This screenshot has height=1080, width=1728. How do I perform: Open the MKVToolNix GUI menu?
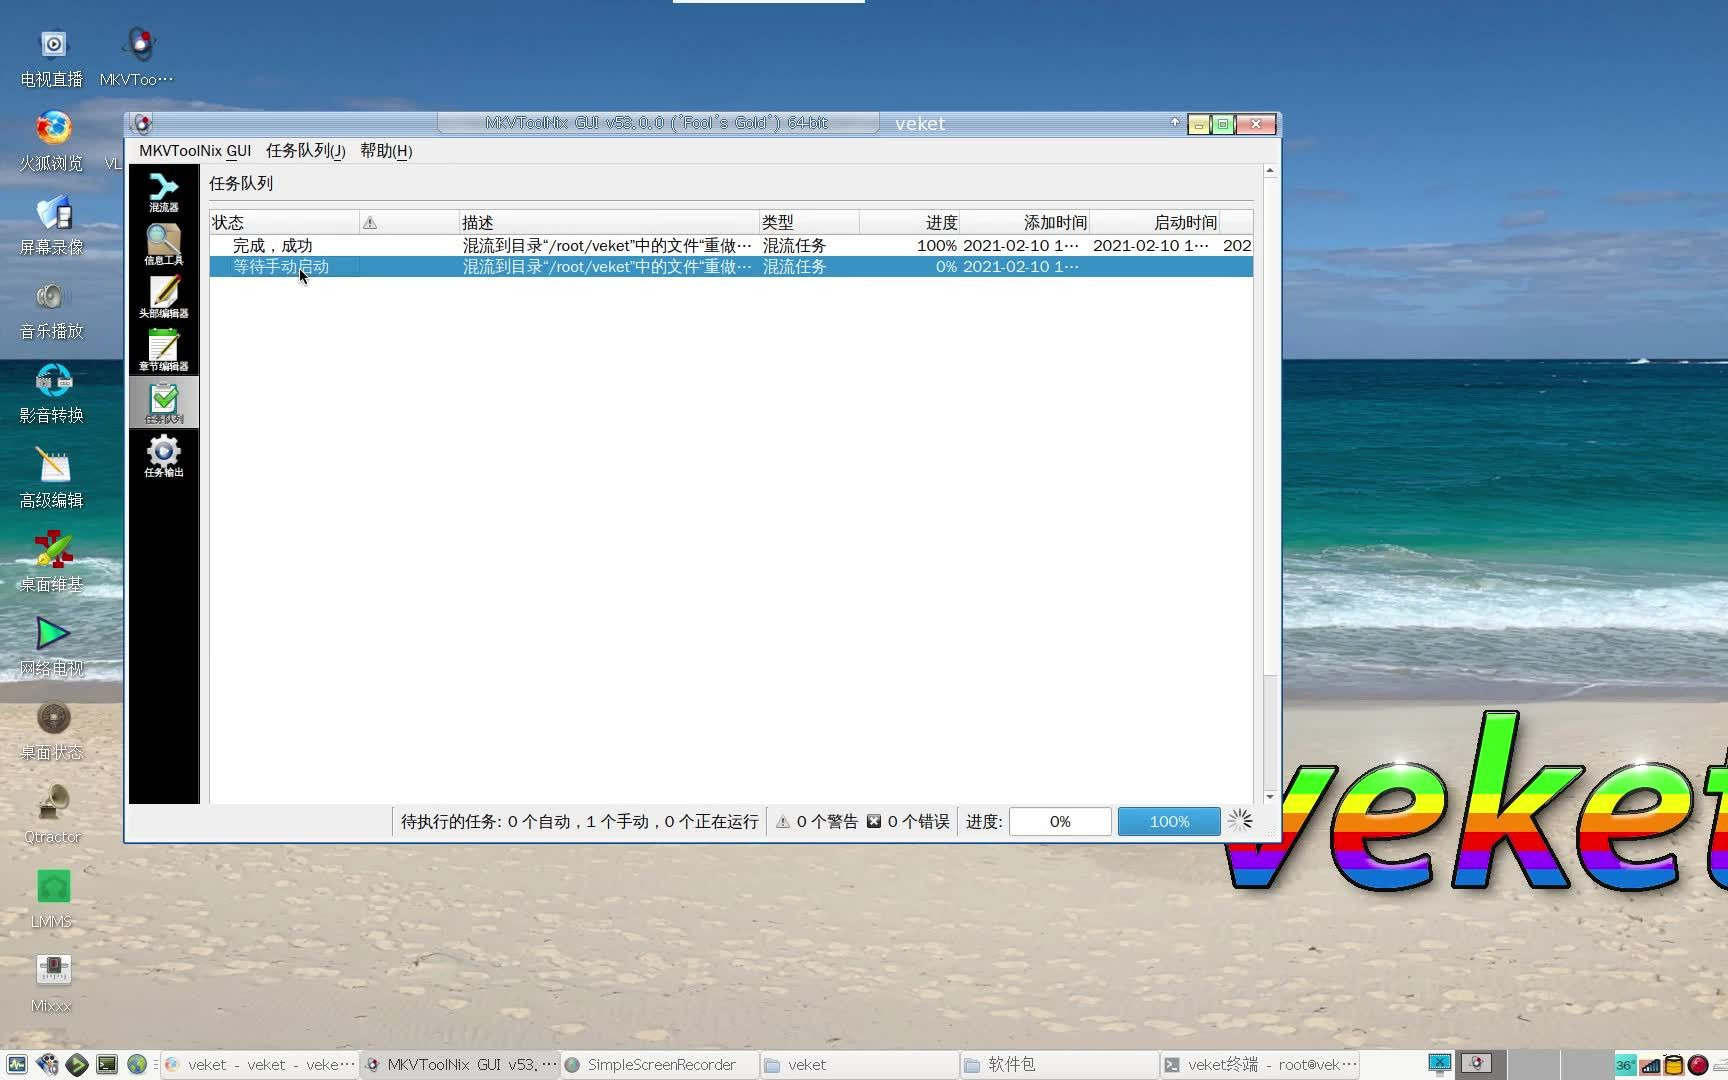pos(195,151)
